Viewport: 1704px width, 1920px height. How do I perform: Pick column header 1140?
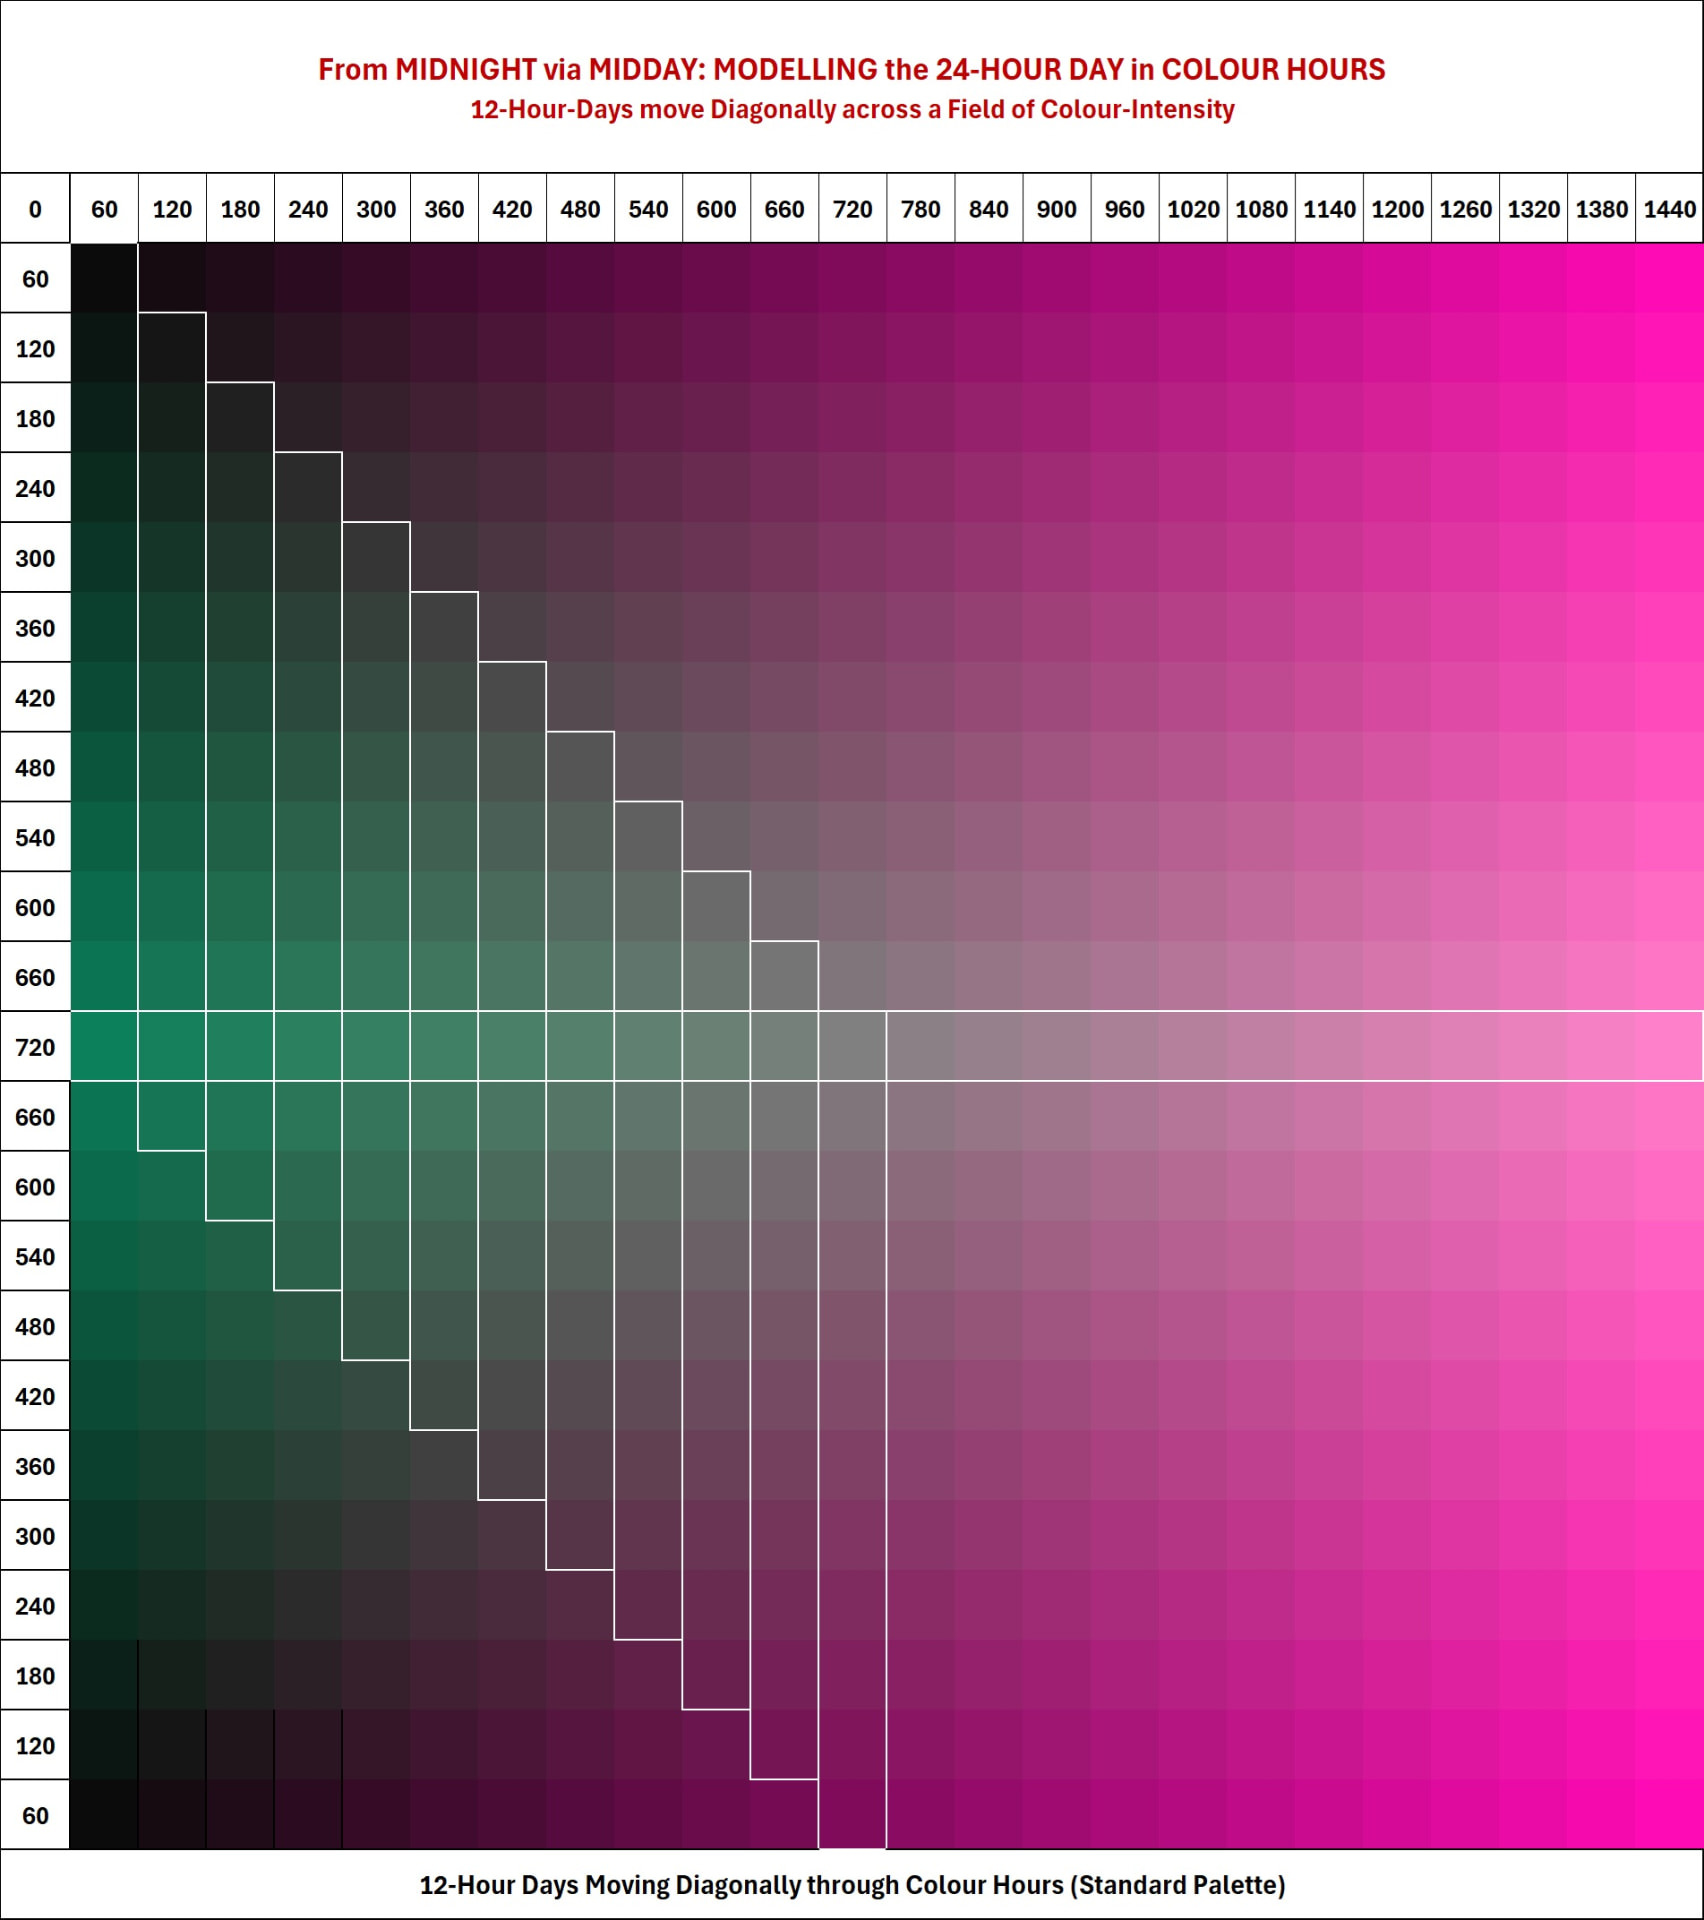(1329, 209)
